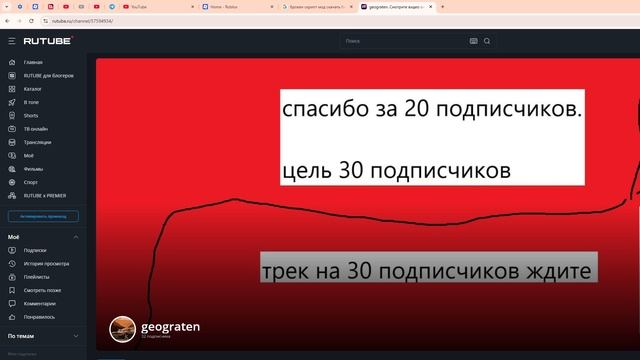Go back with browser back arrow
The image size is (640, 360).
[7, 21]
